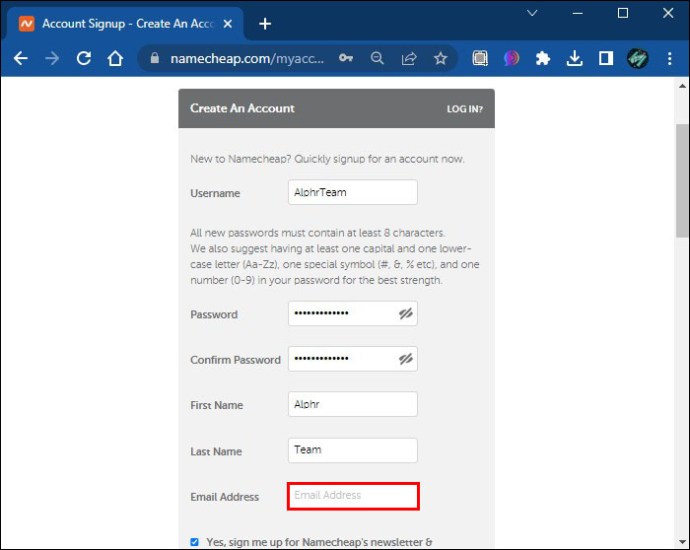The height and width of the screenshot is (550, 690).
Task: Show the Confirm Password contents
Action: (x=405, y=359)
